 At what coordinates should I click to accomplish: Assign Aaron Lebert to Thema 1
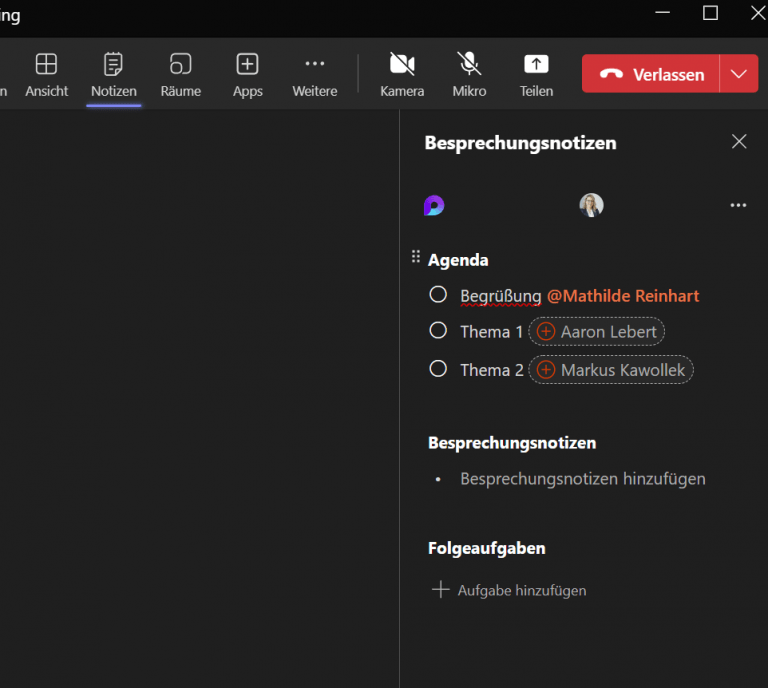click(x=597, y=332)
